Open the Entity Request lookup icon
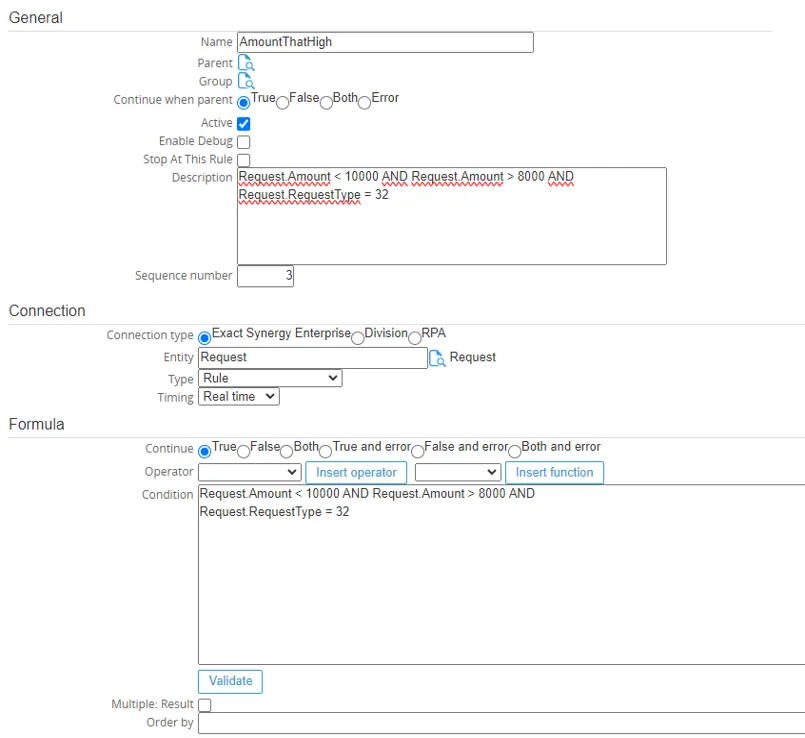The width and height of the screenshot is (805, 738). [437, 358]
